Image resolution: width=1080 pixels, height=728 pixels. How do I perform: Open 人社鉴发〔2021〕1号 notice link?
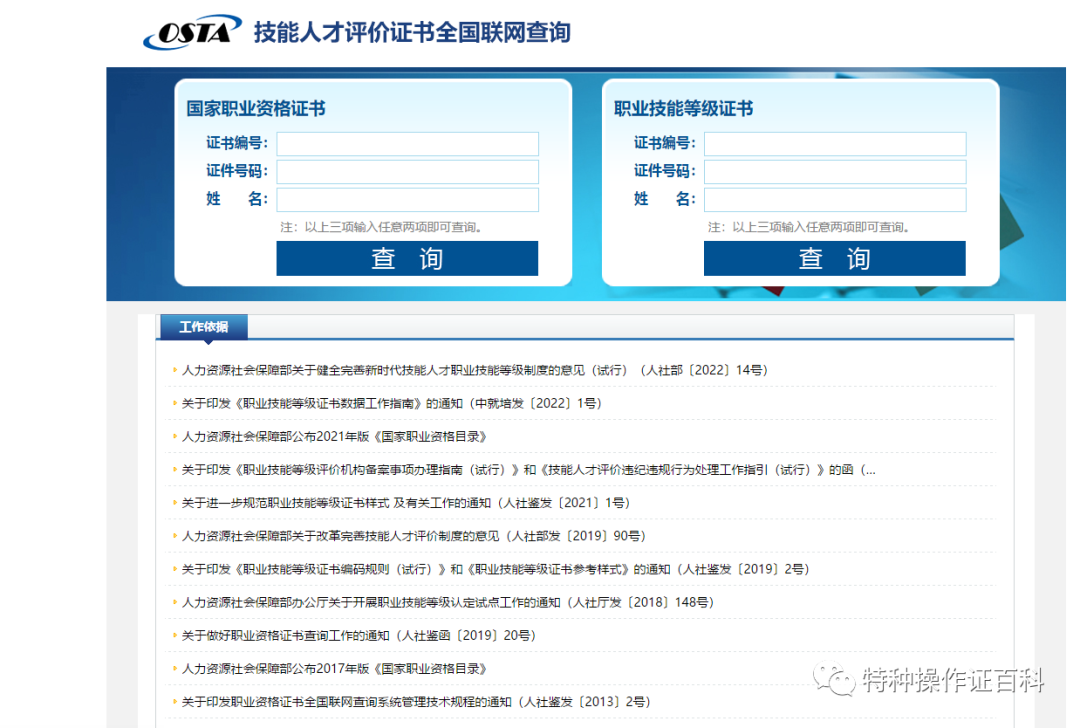click(x=406, y=503)
